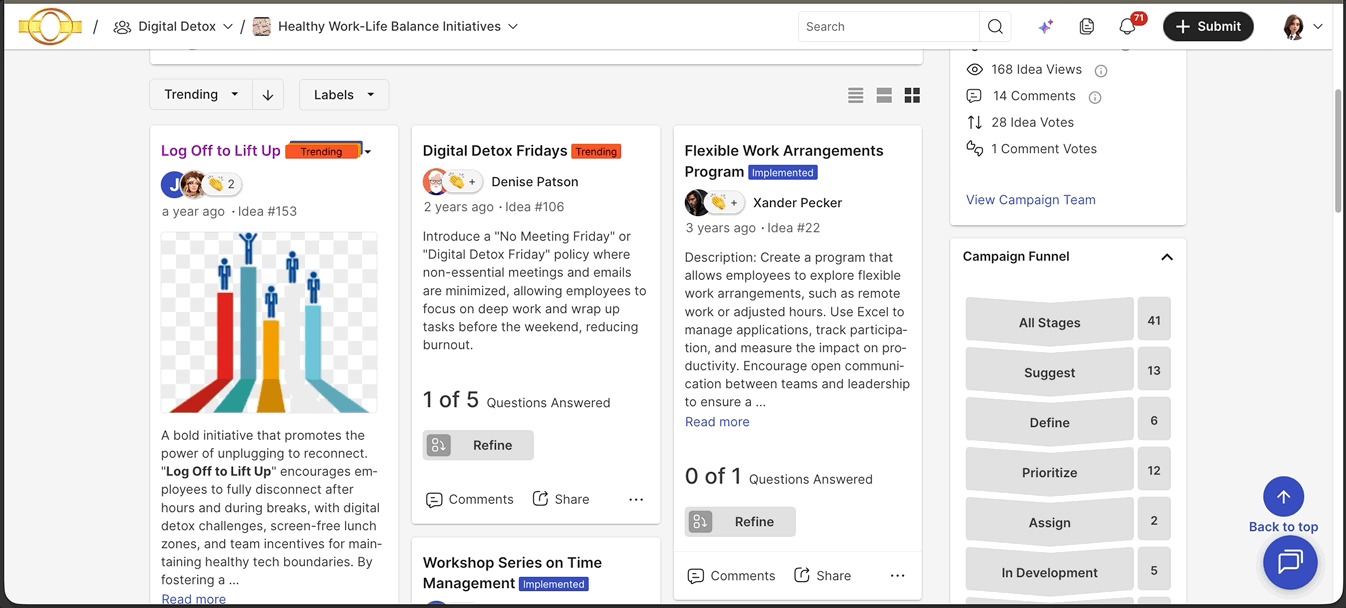Click Trending tag on Digital Detox Fridays
This screenshot has height=608, width=1346.
coord(596,152)
